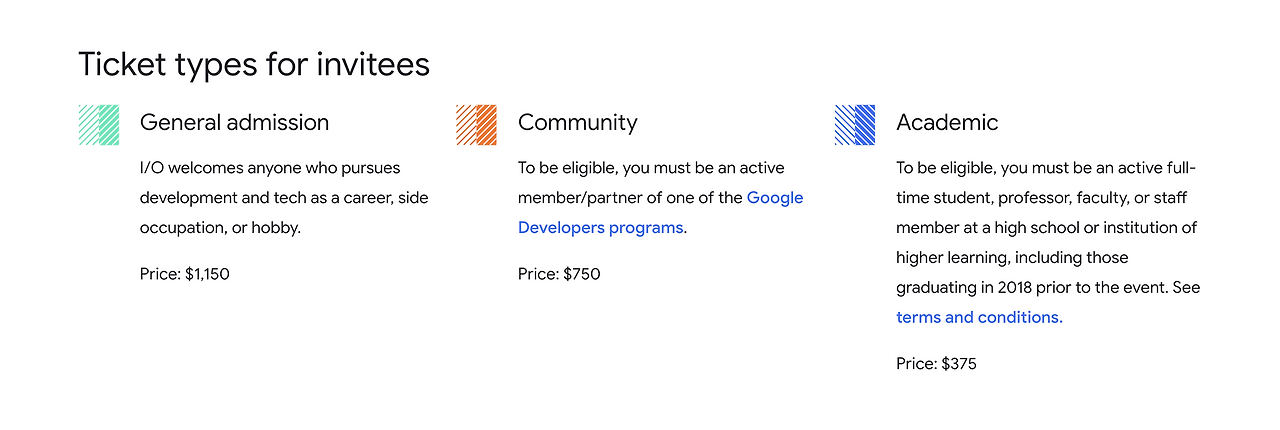Screen dimensions: 1280x430
Task: Click the green striped General admission icon
Action: click(99, 125)
